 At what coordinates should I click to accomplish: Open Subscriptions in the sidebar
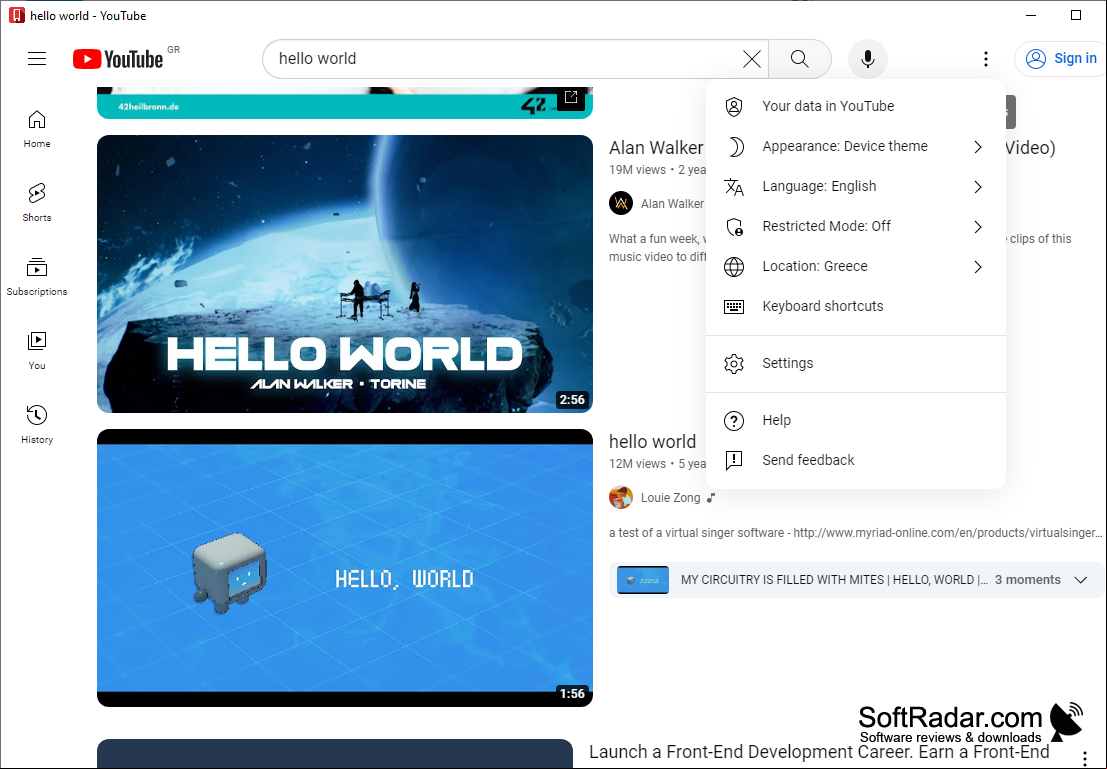pyautogui.click(x=37, y=277)
